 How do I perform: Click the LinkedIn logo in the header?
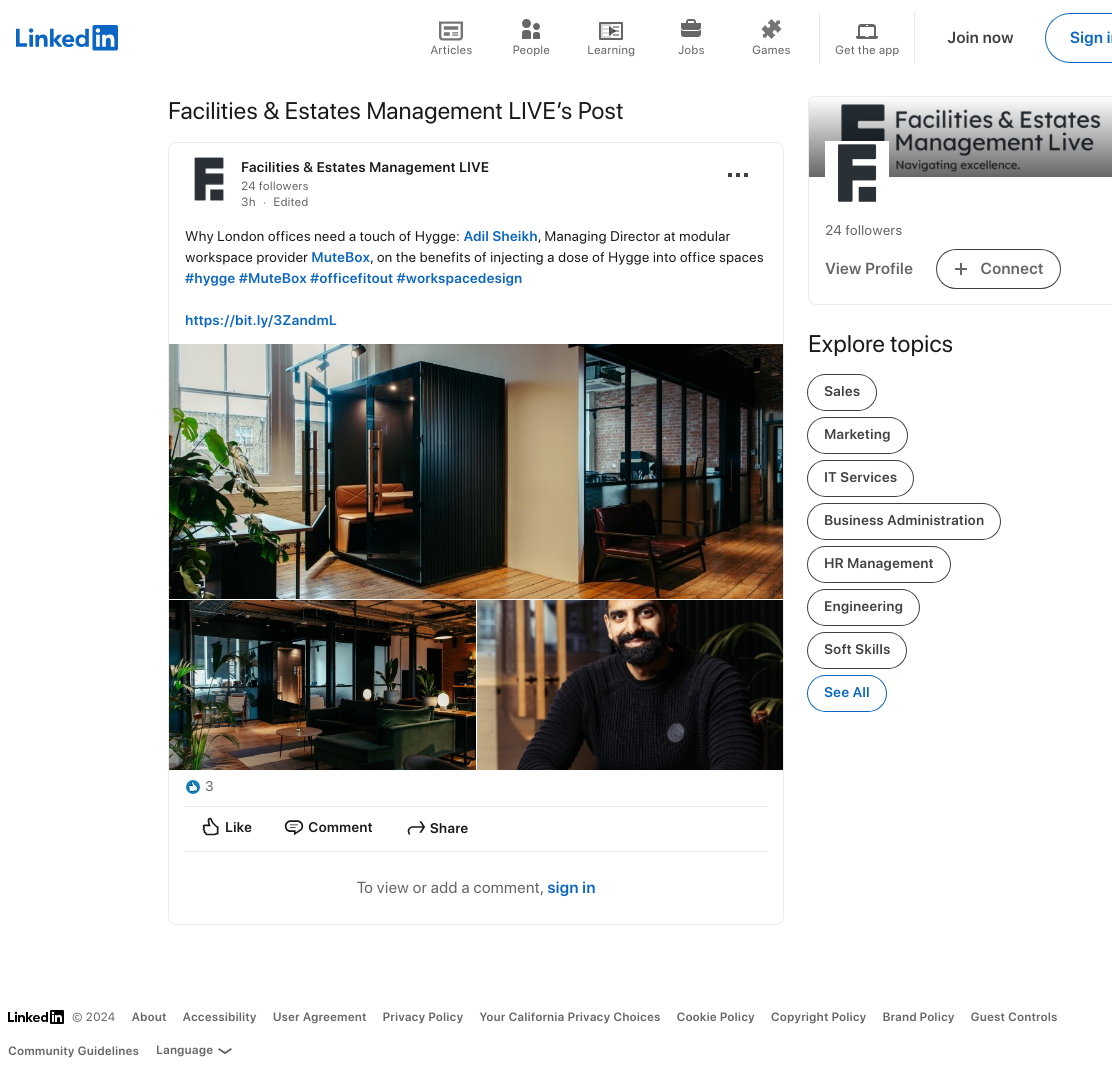(67, 38)
